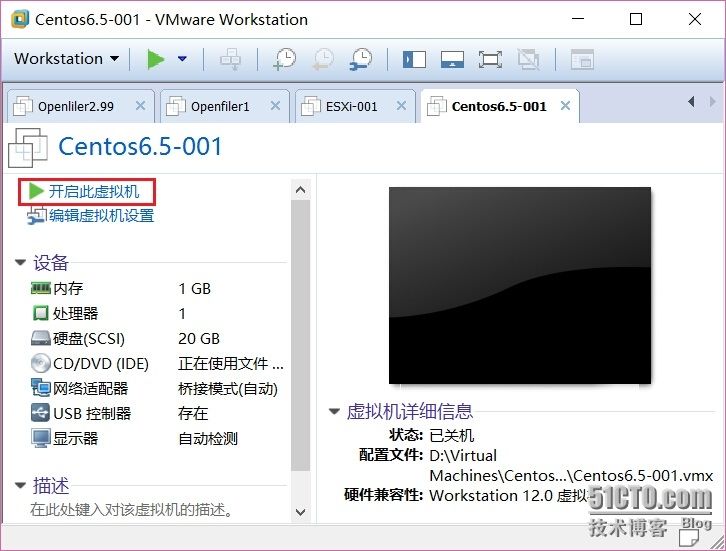Open the power options dropdown arrow
The image size is (726, 551).
182,59
